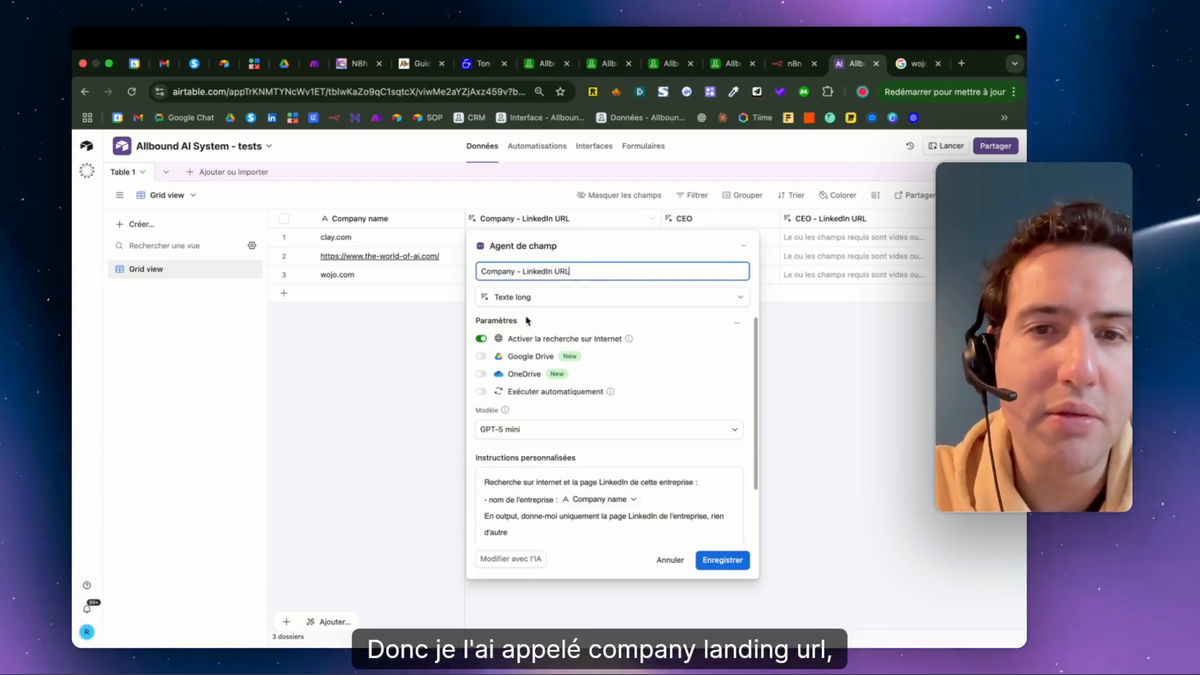
Task: Turn on Exécuter automatiquement toggle
Action: click(482, 392)
